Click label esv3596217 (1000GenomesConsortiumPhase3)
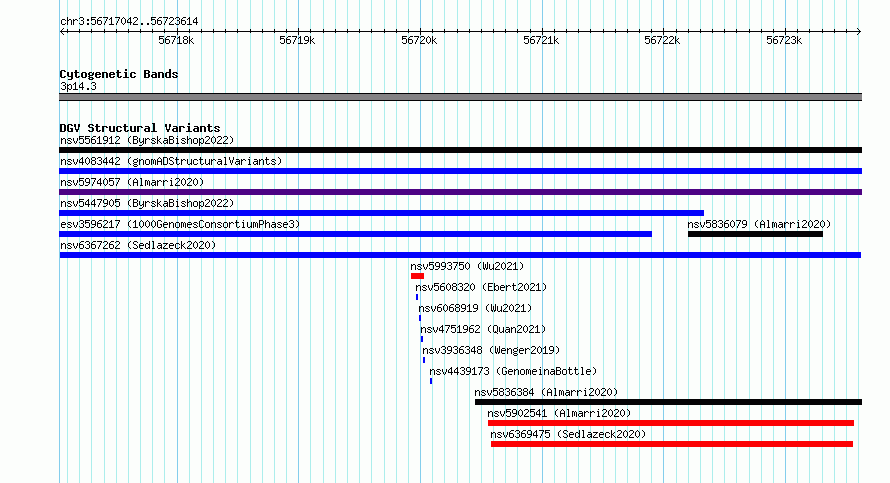Viewport: 890px width, 483px height. pyautogui.click(x=180, y=224)
